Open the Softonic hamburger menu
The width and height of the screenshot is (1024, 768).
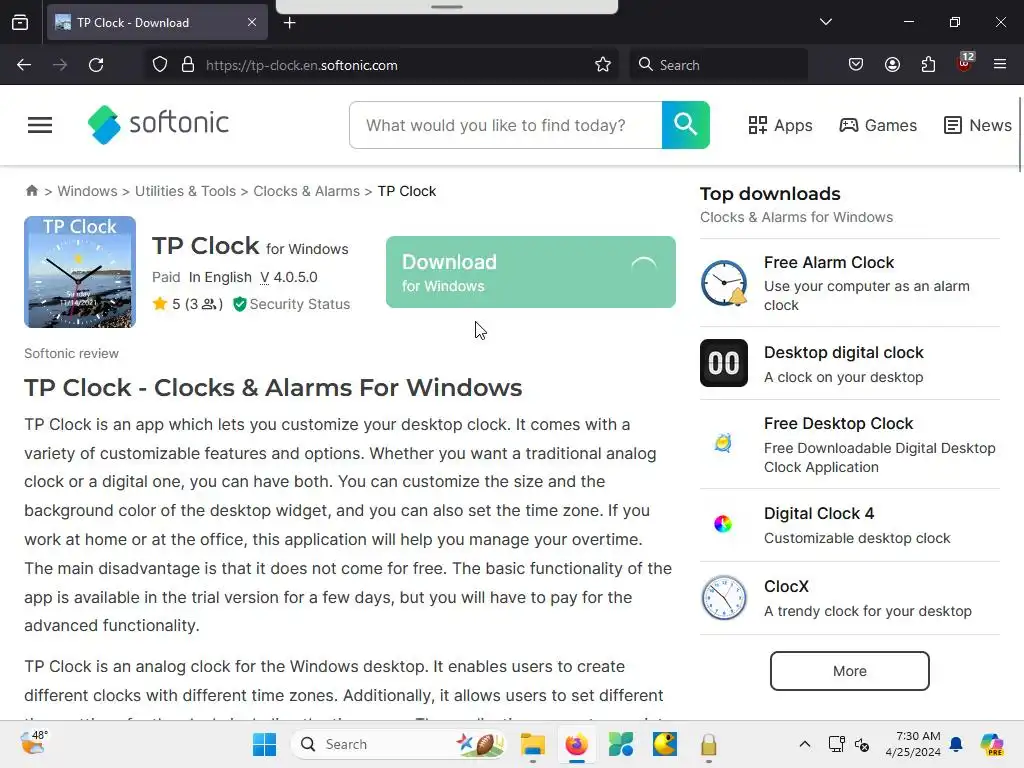point(40,125)
